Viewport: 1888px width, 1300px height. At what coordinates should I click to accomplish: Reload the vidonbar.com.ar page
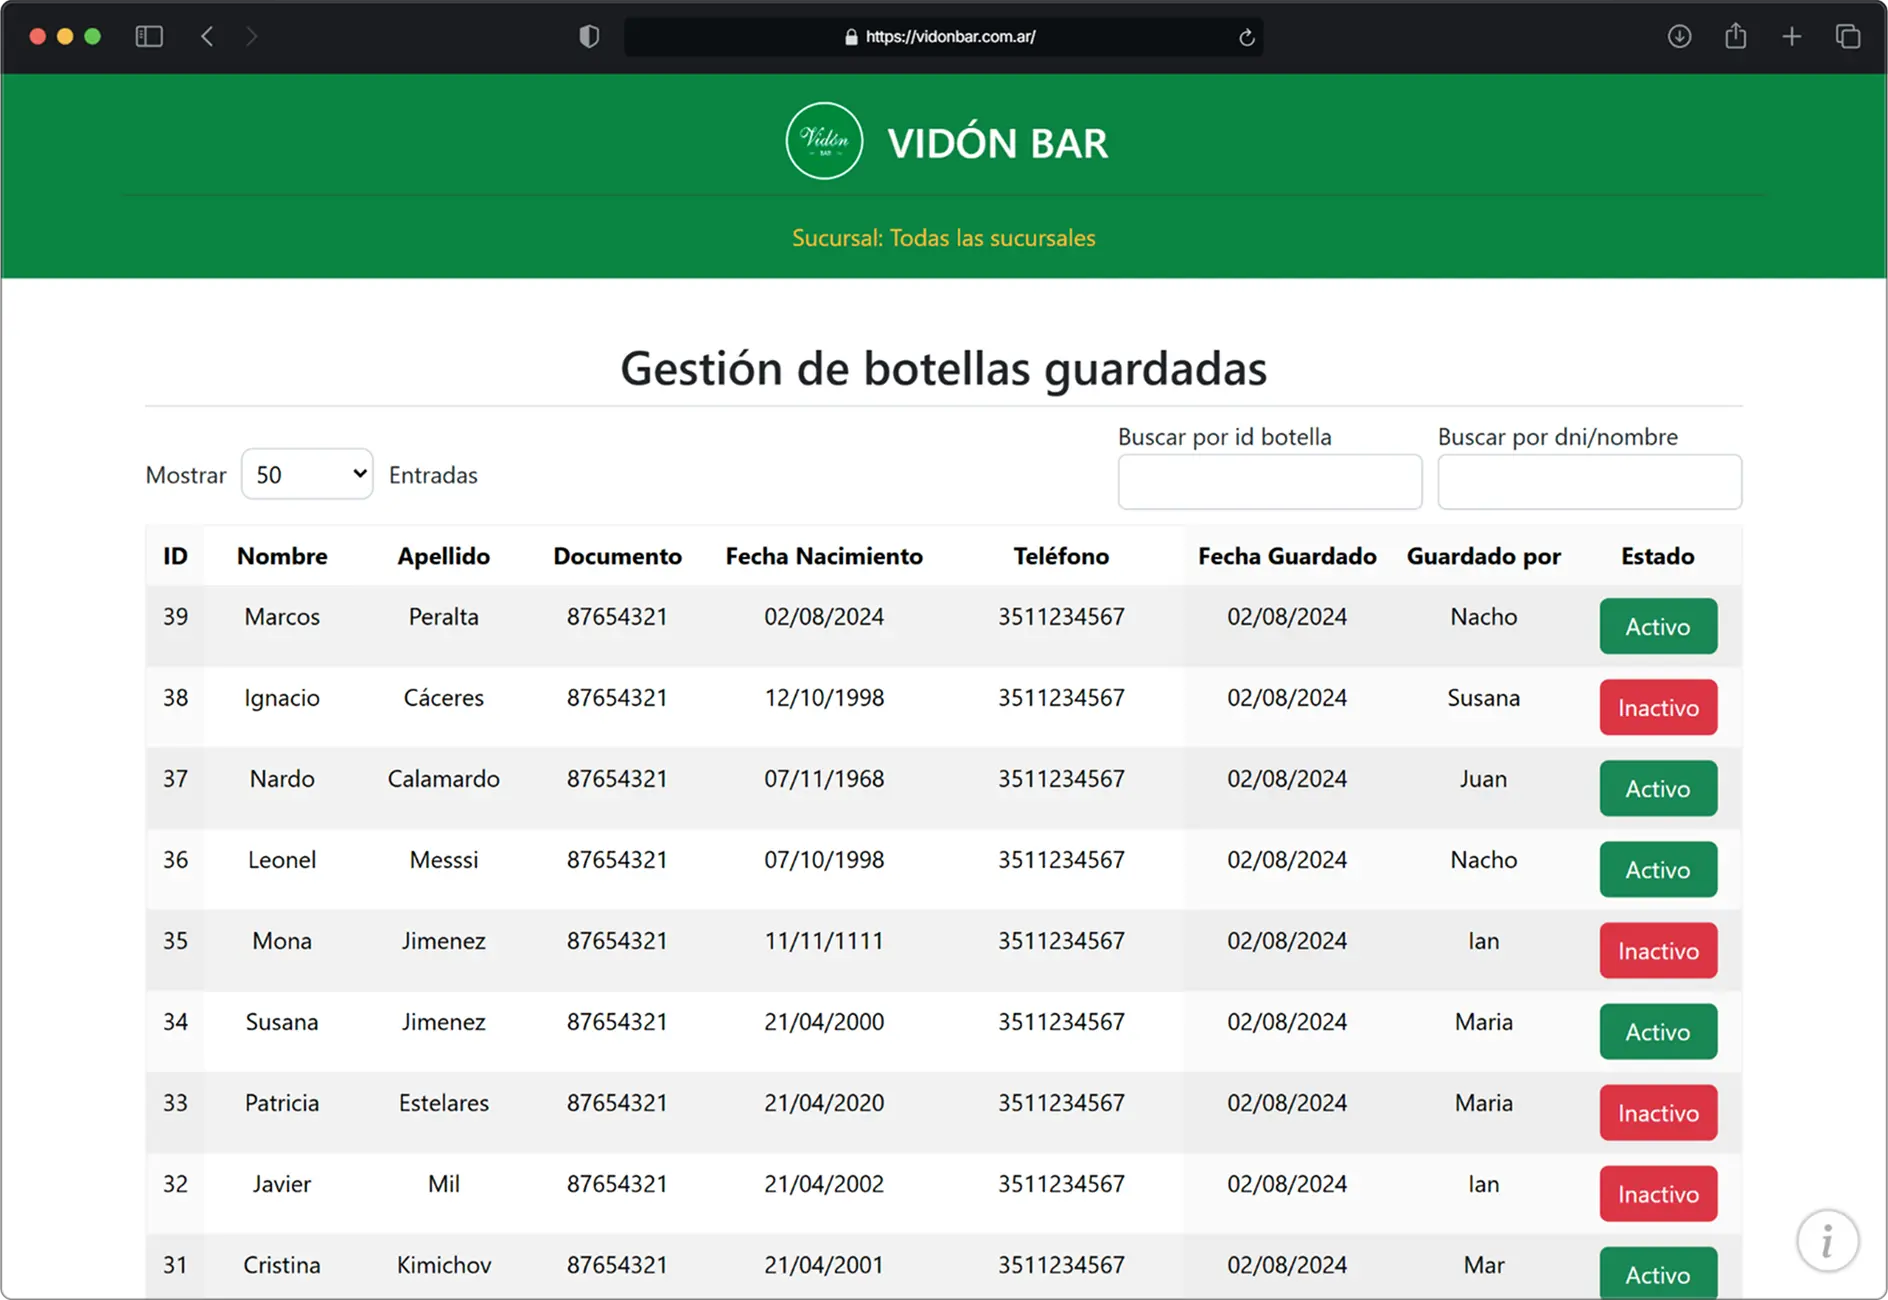[x=1245, y=37]
